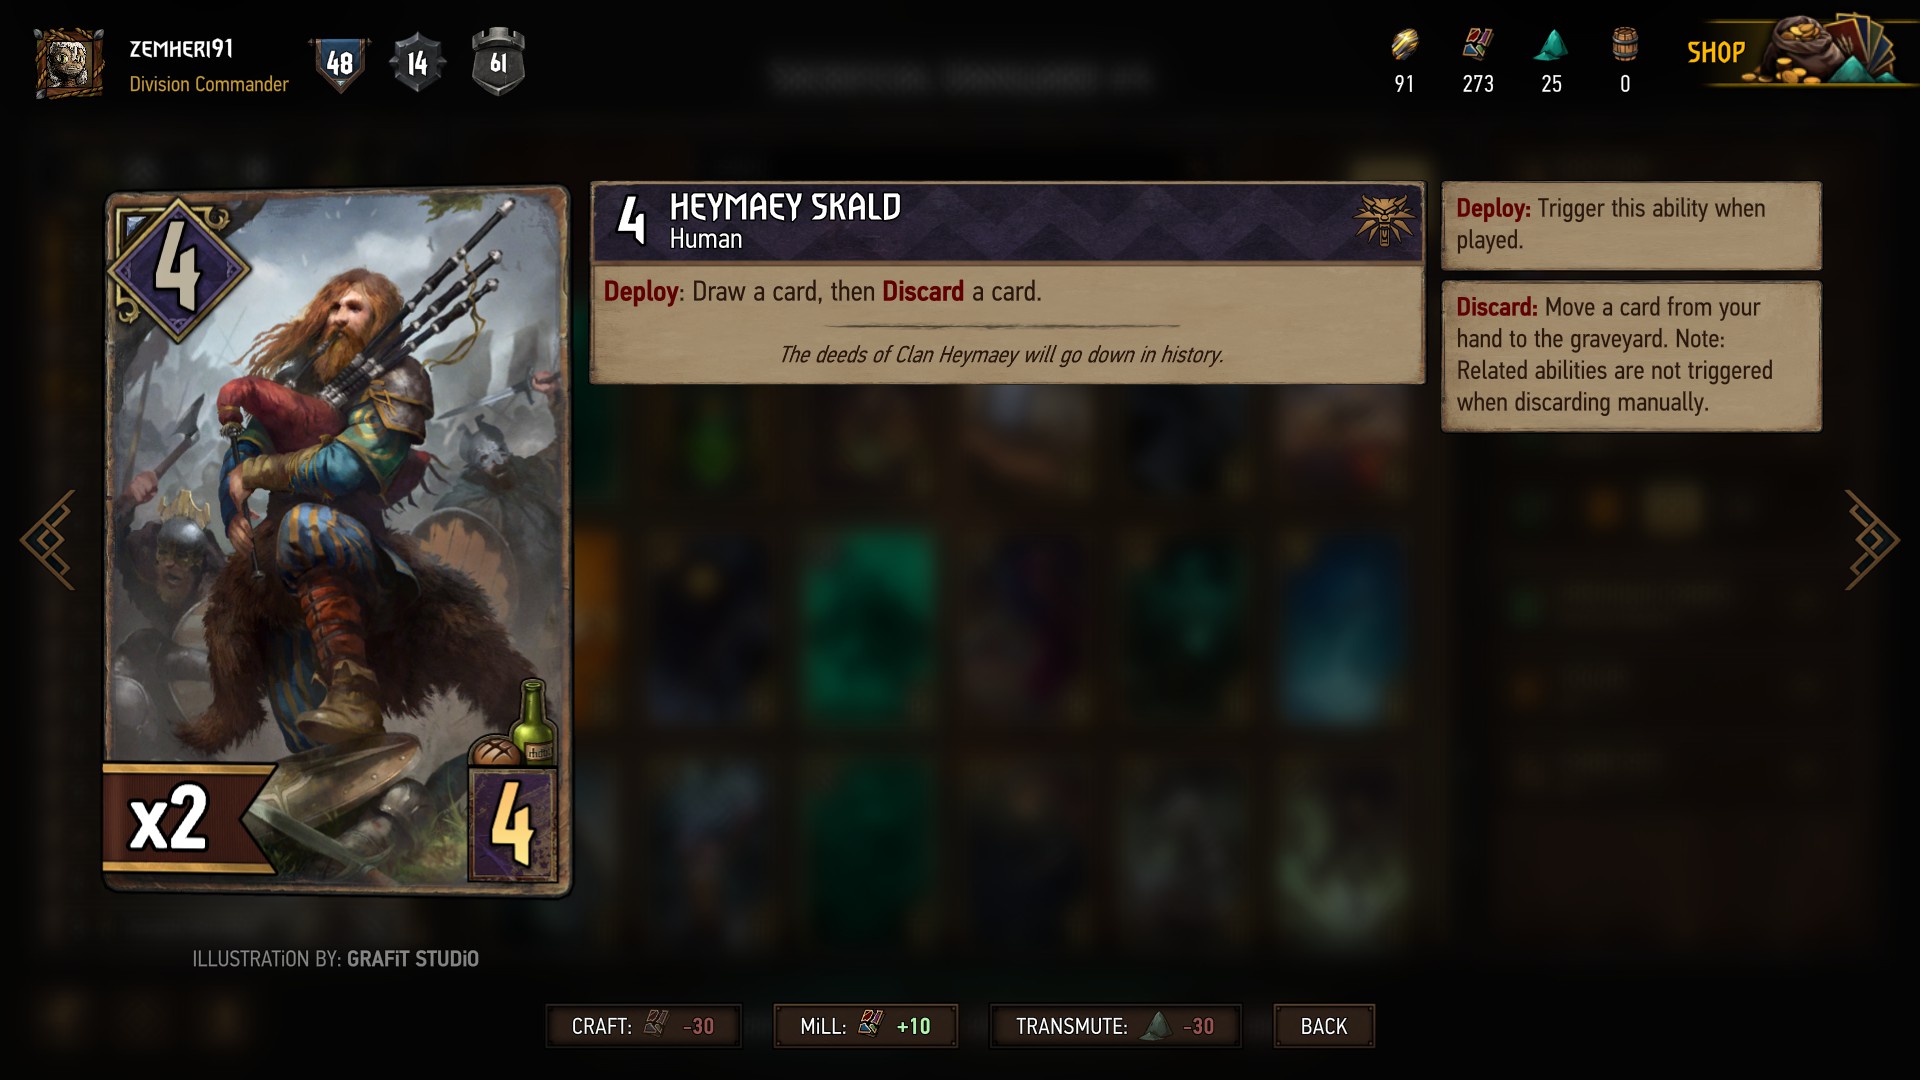
Task: Craft this card for 30 scraps
Action: tap(643, 1026)
